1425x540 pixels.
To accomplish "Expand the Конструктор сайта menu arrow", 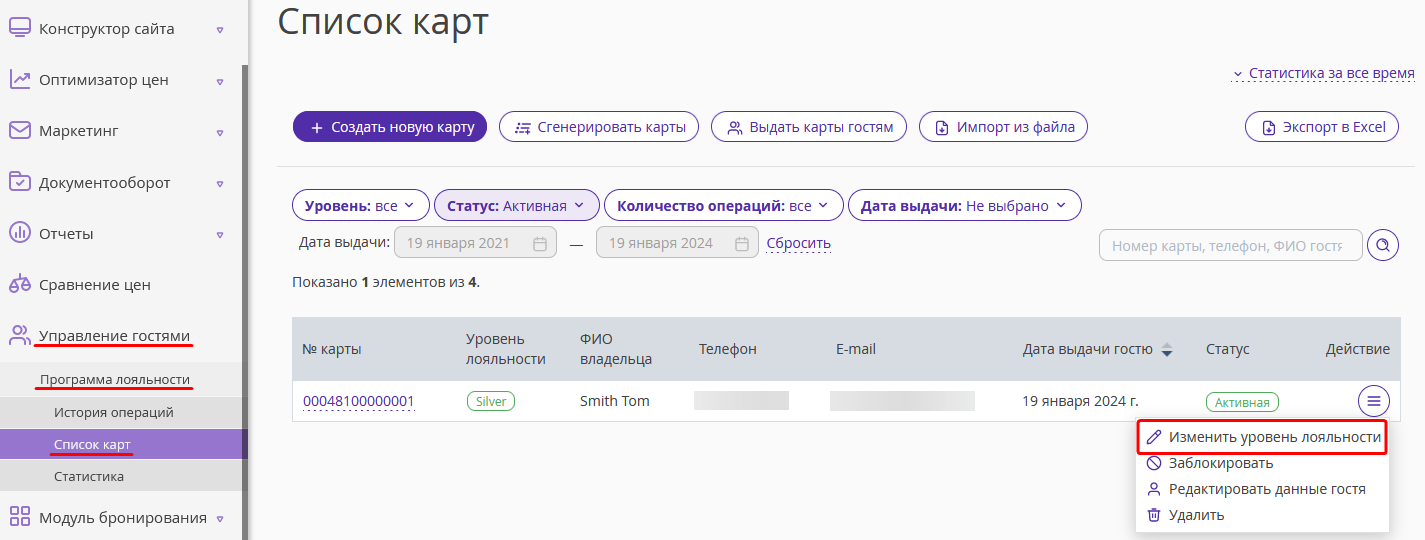I will pyautogui.click(x=220, y=29).
